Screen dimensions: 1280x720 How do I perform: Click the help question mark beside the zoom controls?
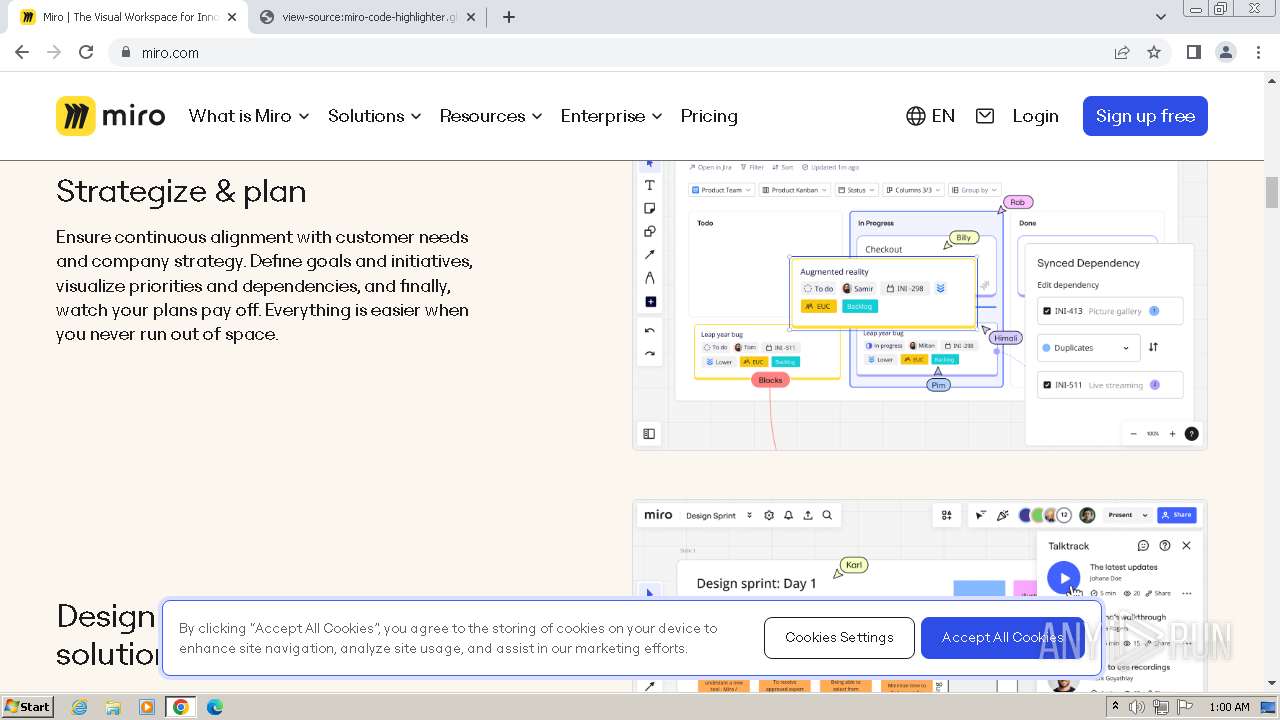click(x=1191, y=434)
